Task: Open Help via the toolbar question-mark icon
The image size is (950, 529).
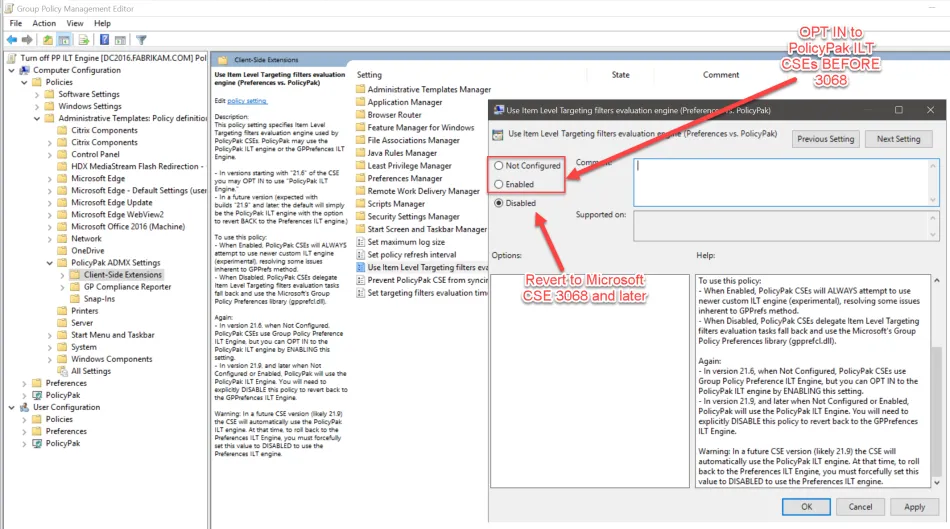Action: pyautogui.click(x=102, y=40)
